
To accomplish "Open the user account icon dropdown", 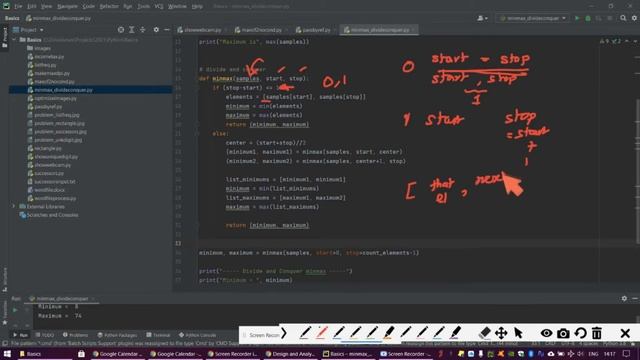I will coord(482,18).
